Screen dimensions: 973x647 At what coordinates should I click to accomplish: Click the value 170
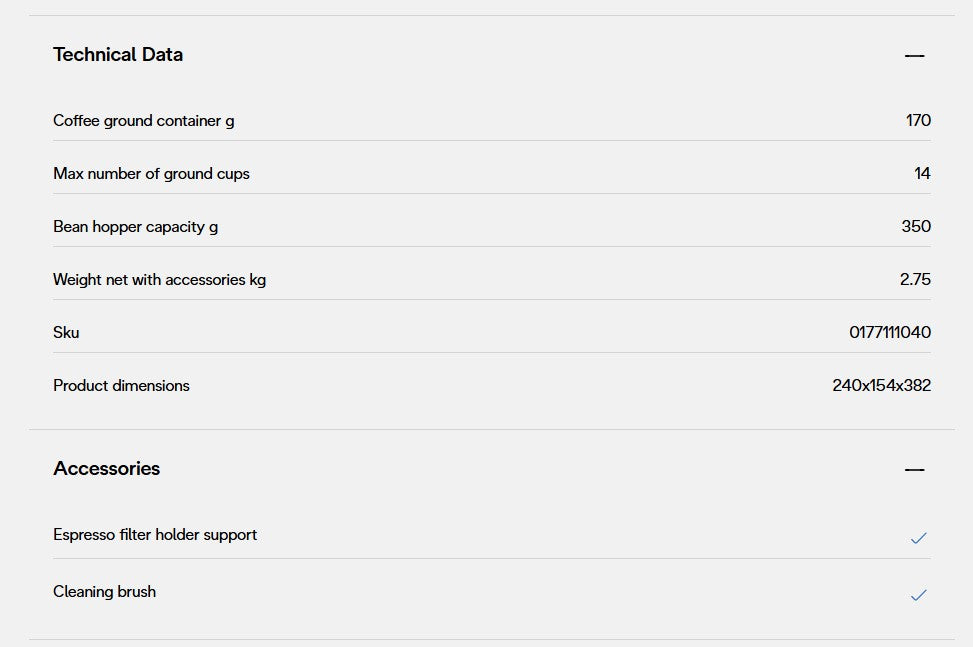[918, 121]
